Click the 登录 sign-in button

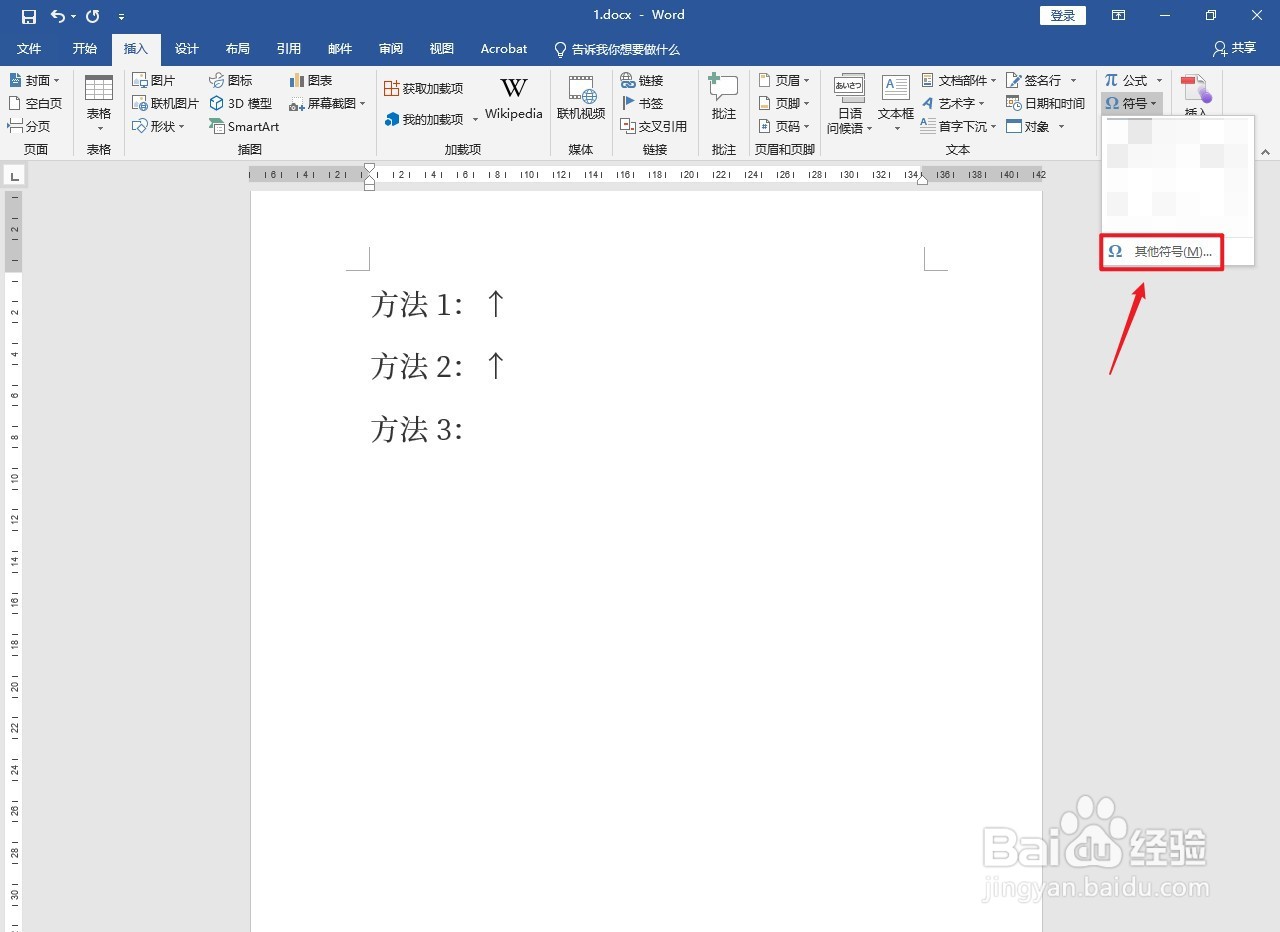(1063, 15)
